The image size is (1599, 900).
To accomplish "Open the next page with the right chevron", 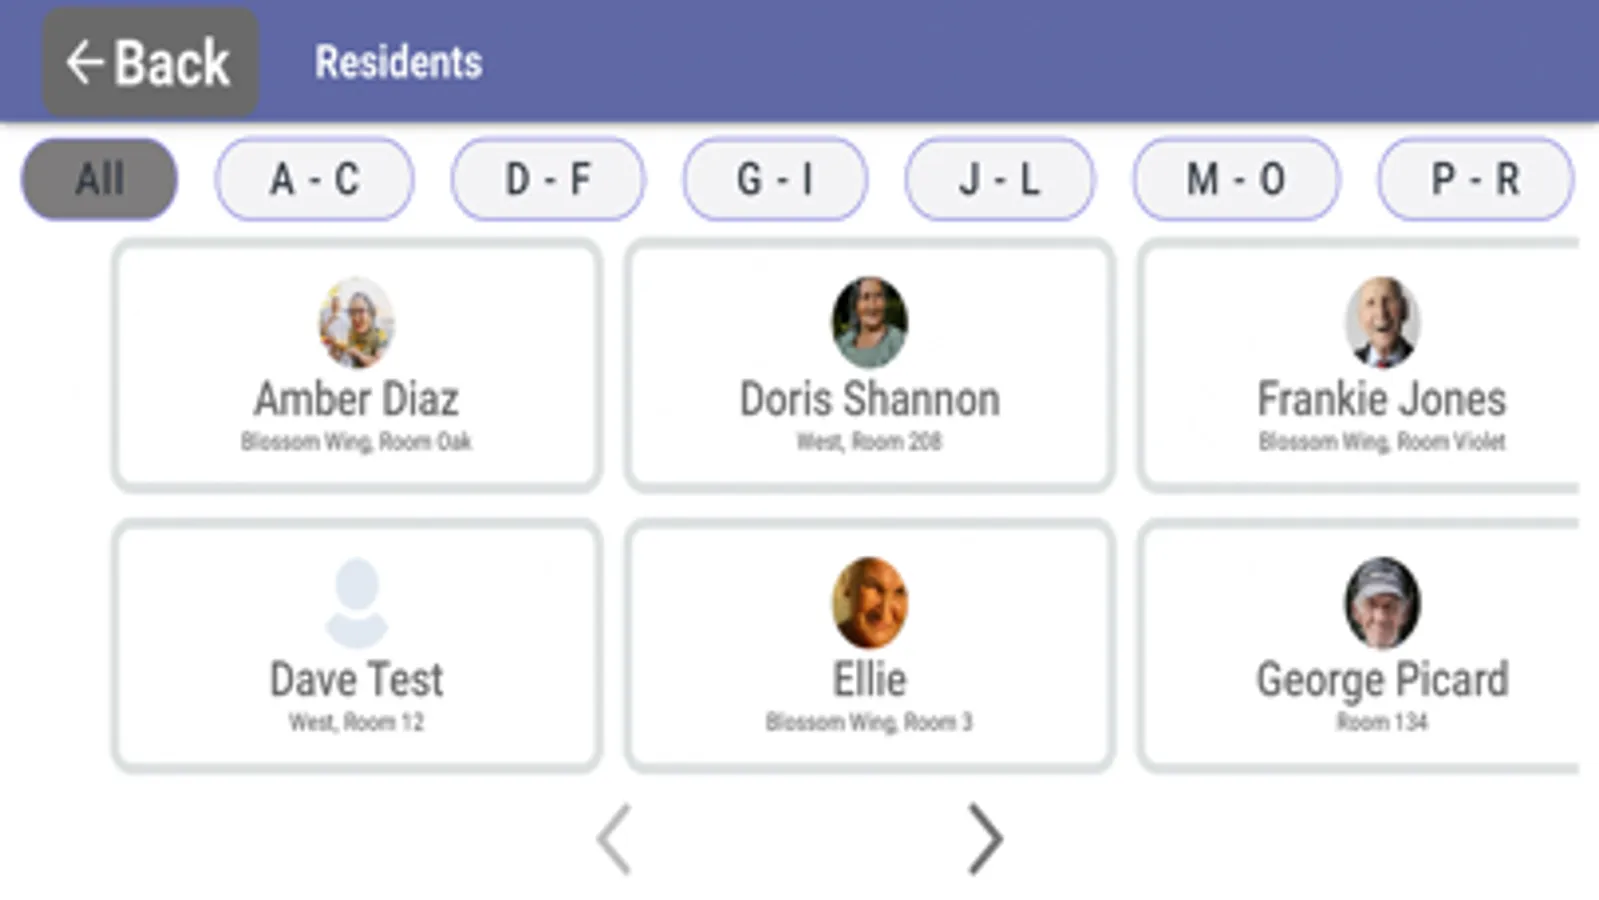I will [x=985, y=840].
